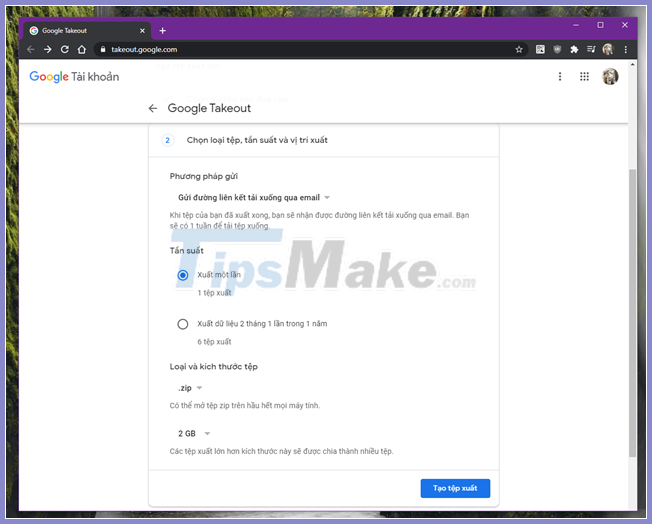Screen dimensions: 652x524
Task: Click the Loại và kích thước tệp heading
Action: (214, 367)
